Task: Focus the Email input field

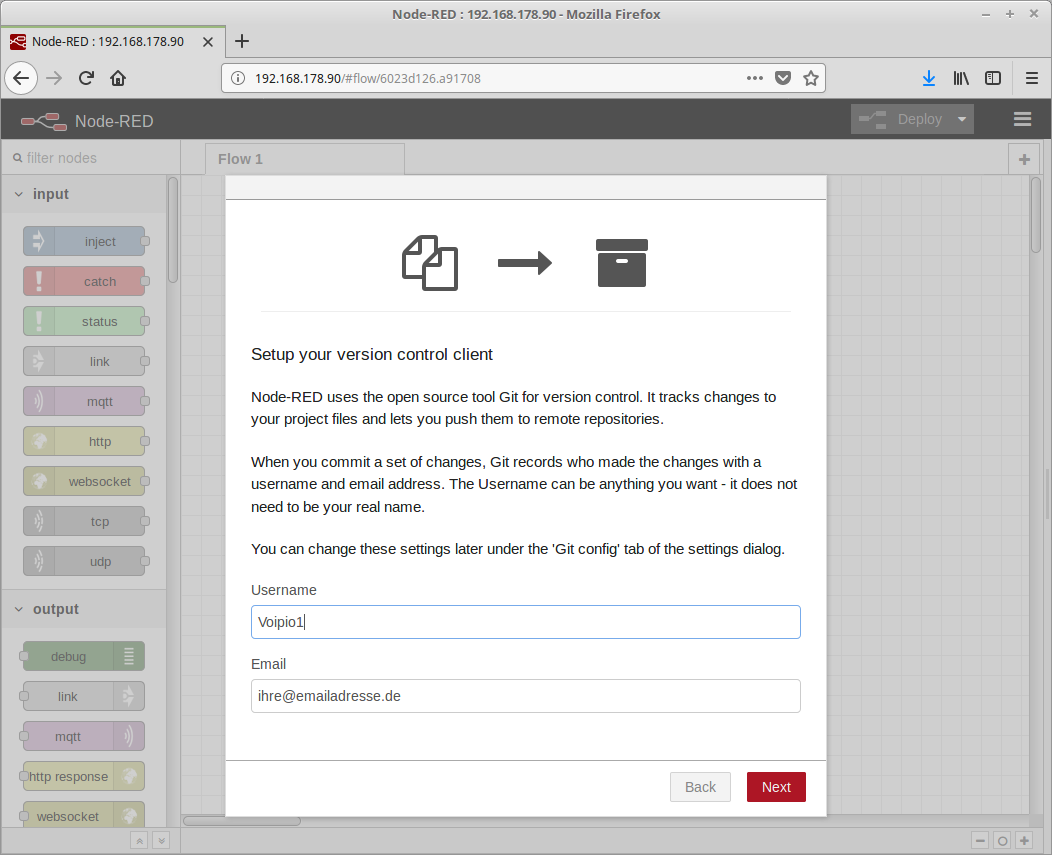Action: point(525,696)
